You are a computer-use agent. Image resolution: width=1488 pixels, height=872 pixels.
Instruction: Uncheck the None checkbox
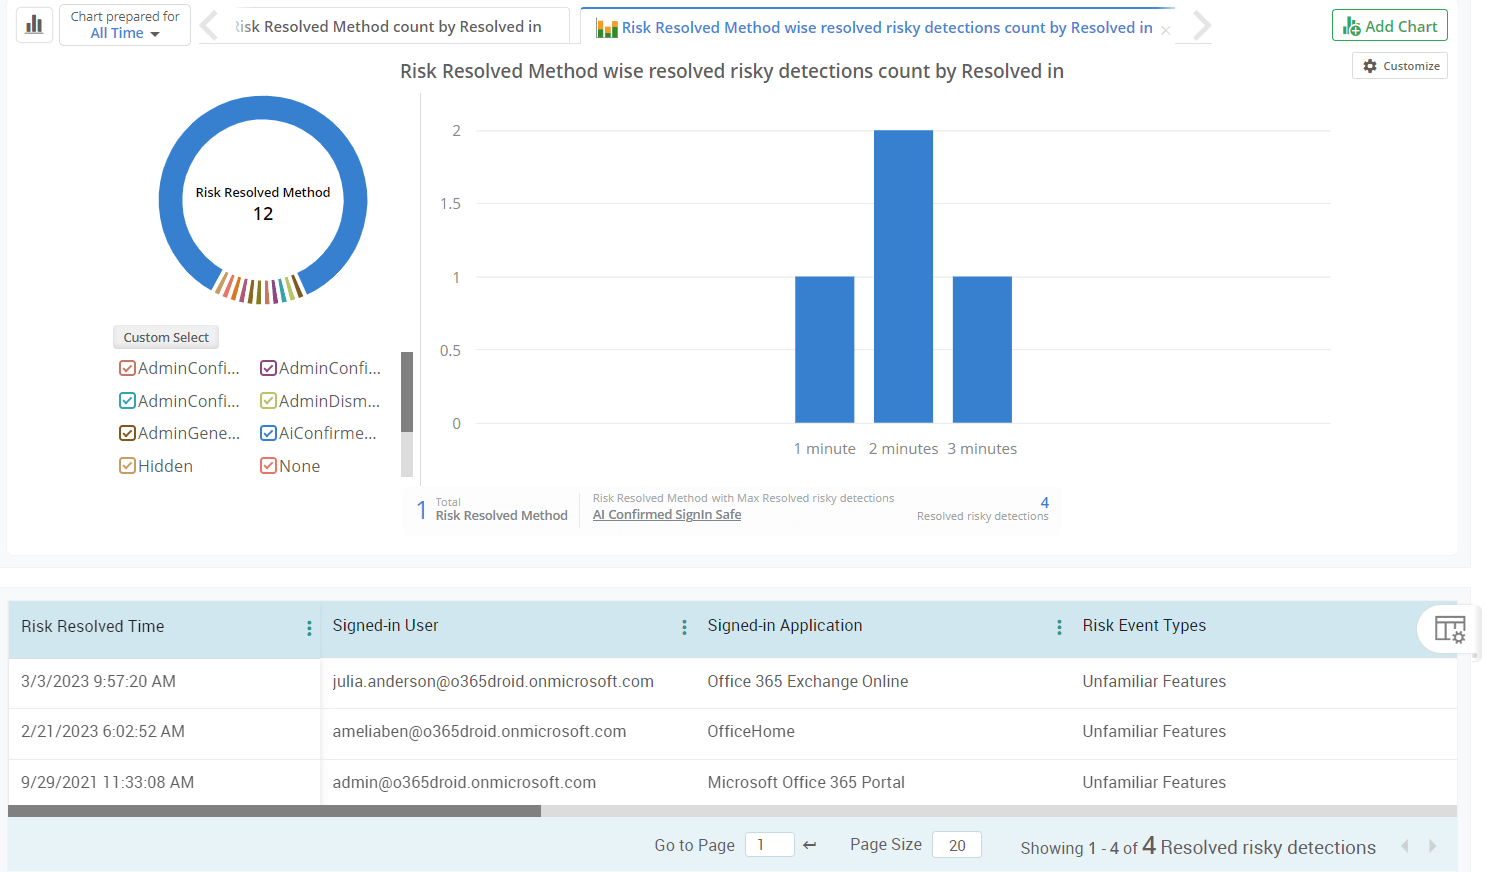tap(268, 465)
